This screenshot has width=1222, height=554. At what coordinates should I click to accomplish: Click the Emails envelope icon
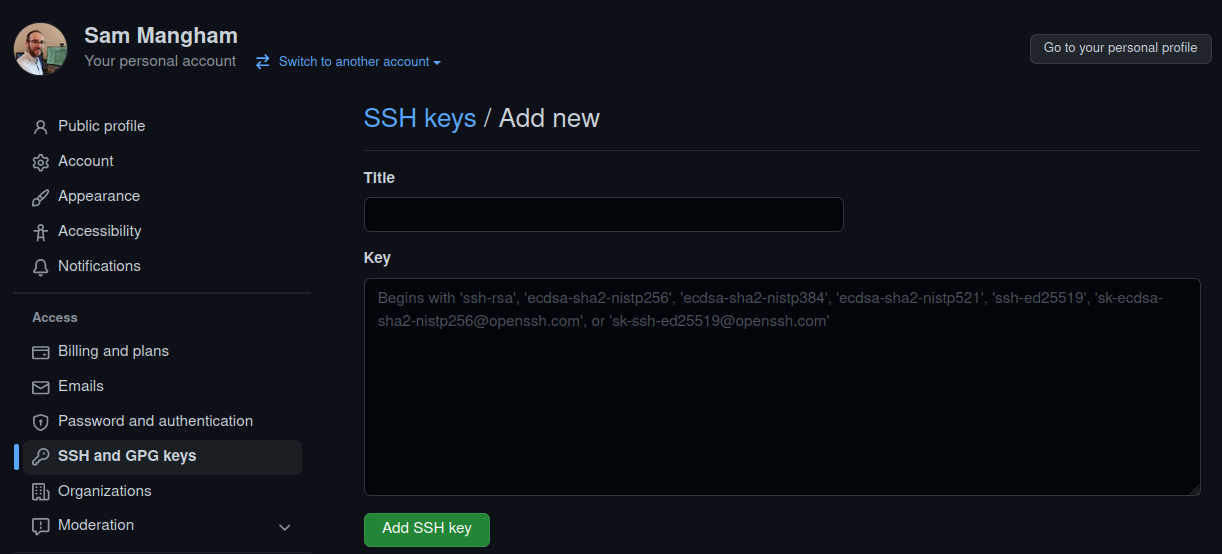click(41, 387)
